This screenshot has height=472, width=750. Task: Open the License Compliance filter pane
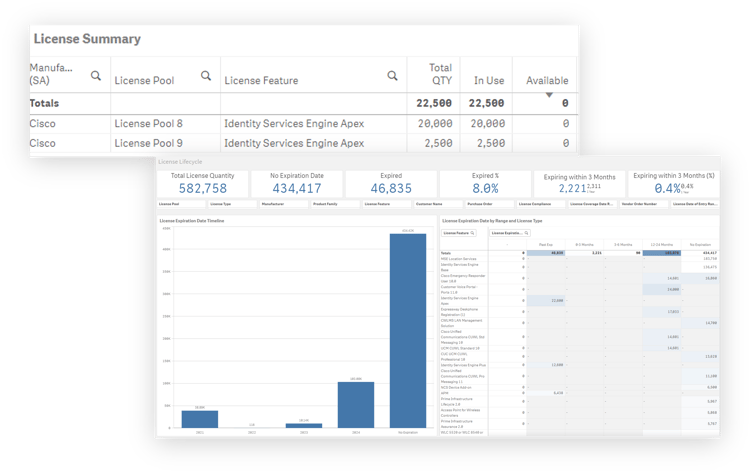[x=541, y=204]
